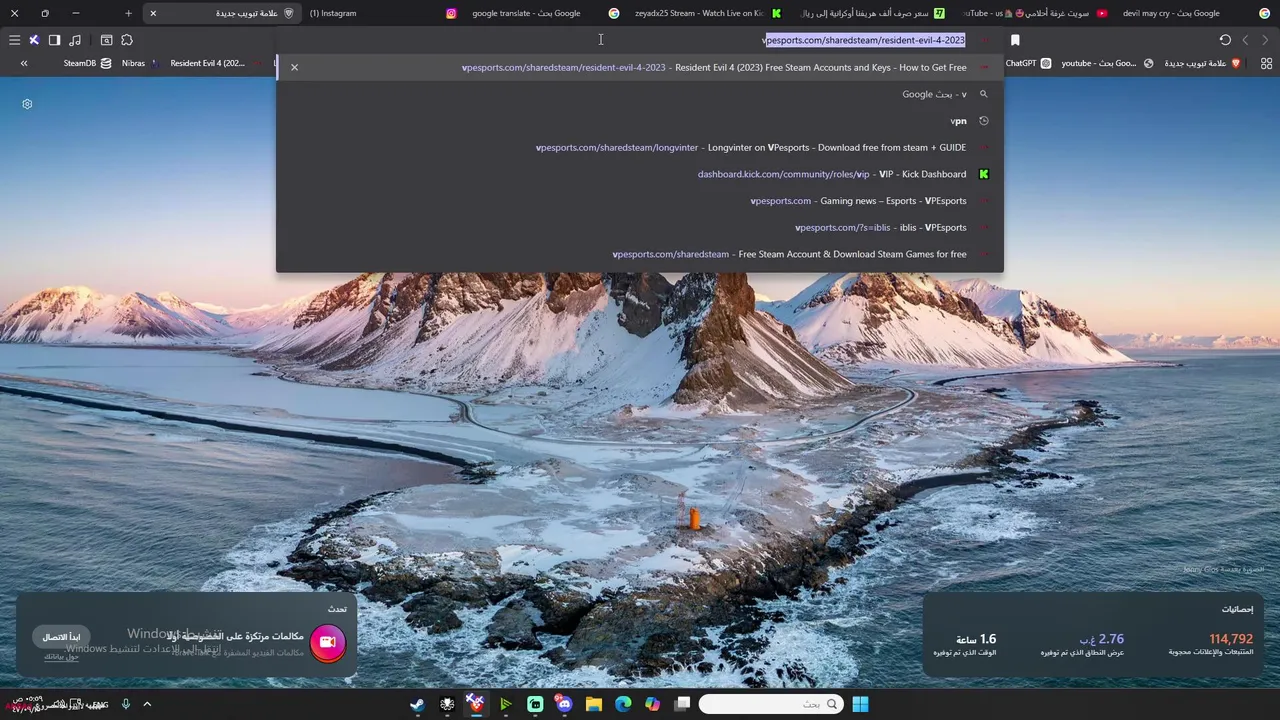Select the vpesports.com/sharedsteam suggestion
Image resolution: width=1280 pixels, height=720 pixels.
pos(640,254)
